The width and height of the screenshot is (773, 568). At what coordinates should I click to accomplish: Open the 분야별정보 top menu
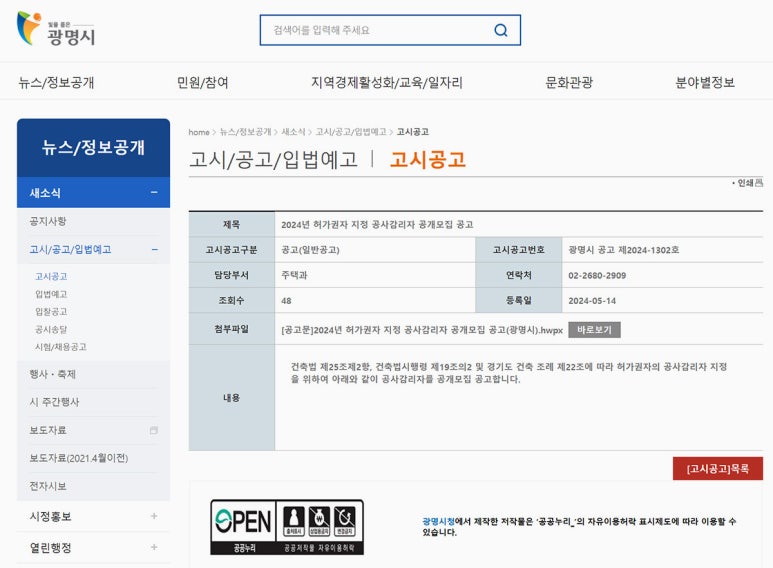click(x=705, y=82)
